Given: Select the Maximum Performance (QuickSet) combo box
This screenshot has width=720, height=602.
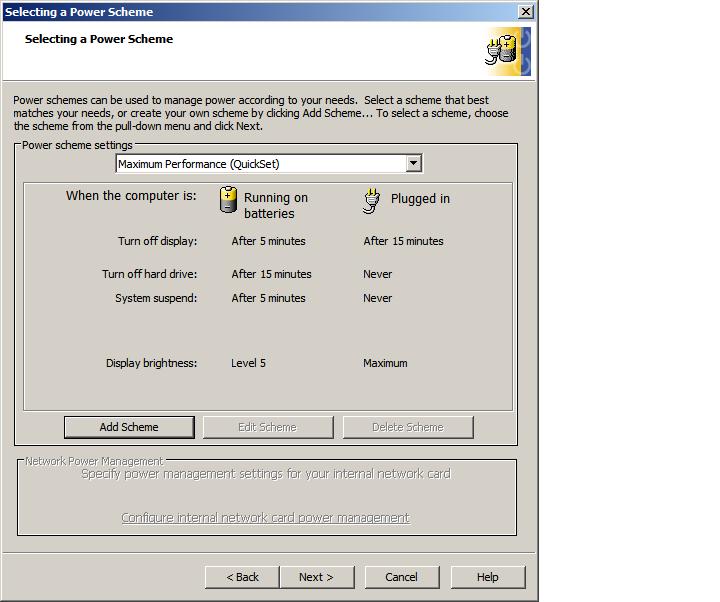Looking at the screenshot, I should click(269, 164).
